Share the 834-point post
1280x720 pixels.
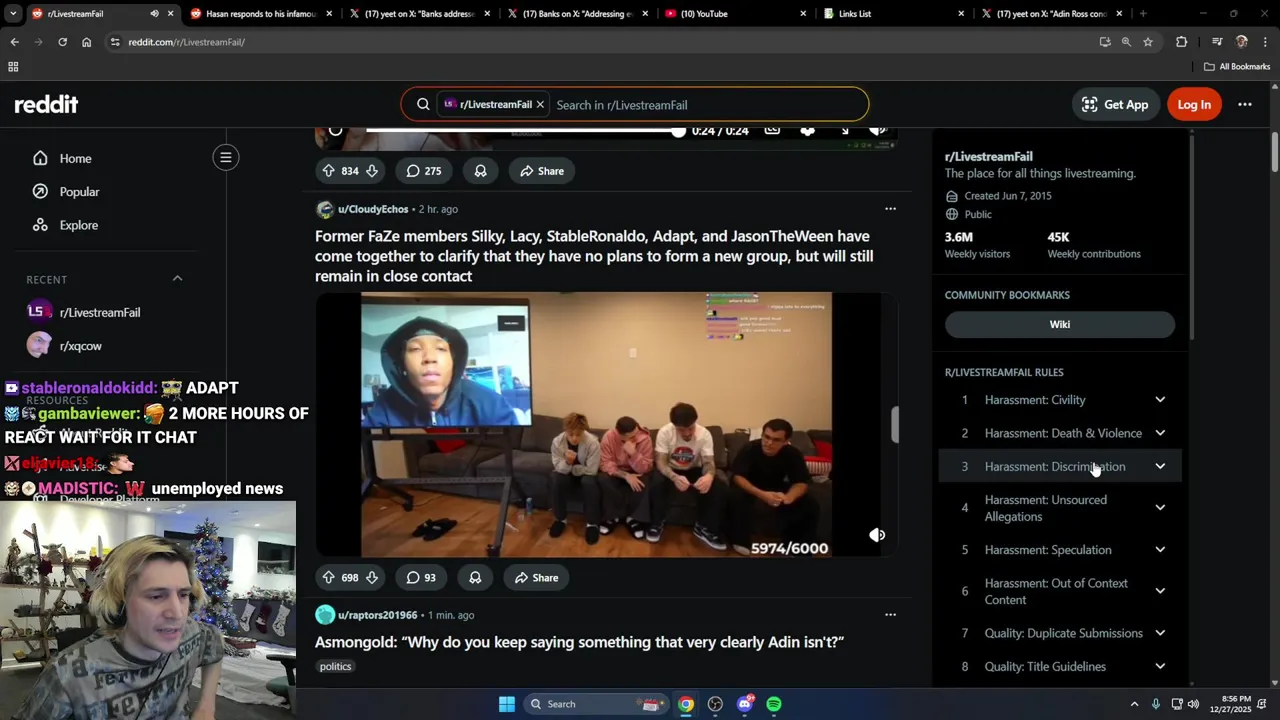click(x=541, y=171)
